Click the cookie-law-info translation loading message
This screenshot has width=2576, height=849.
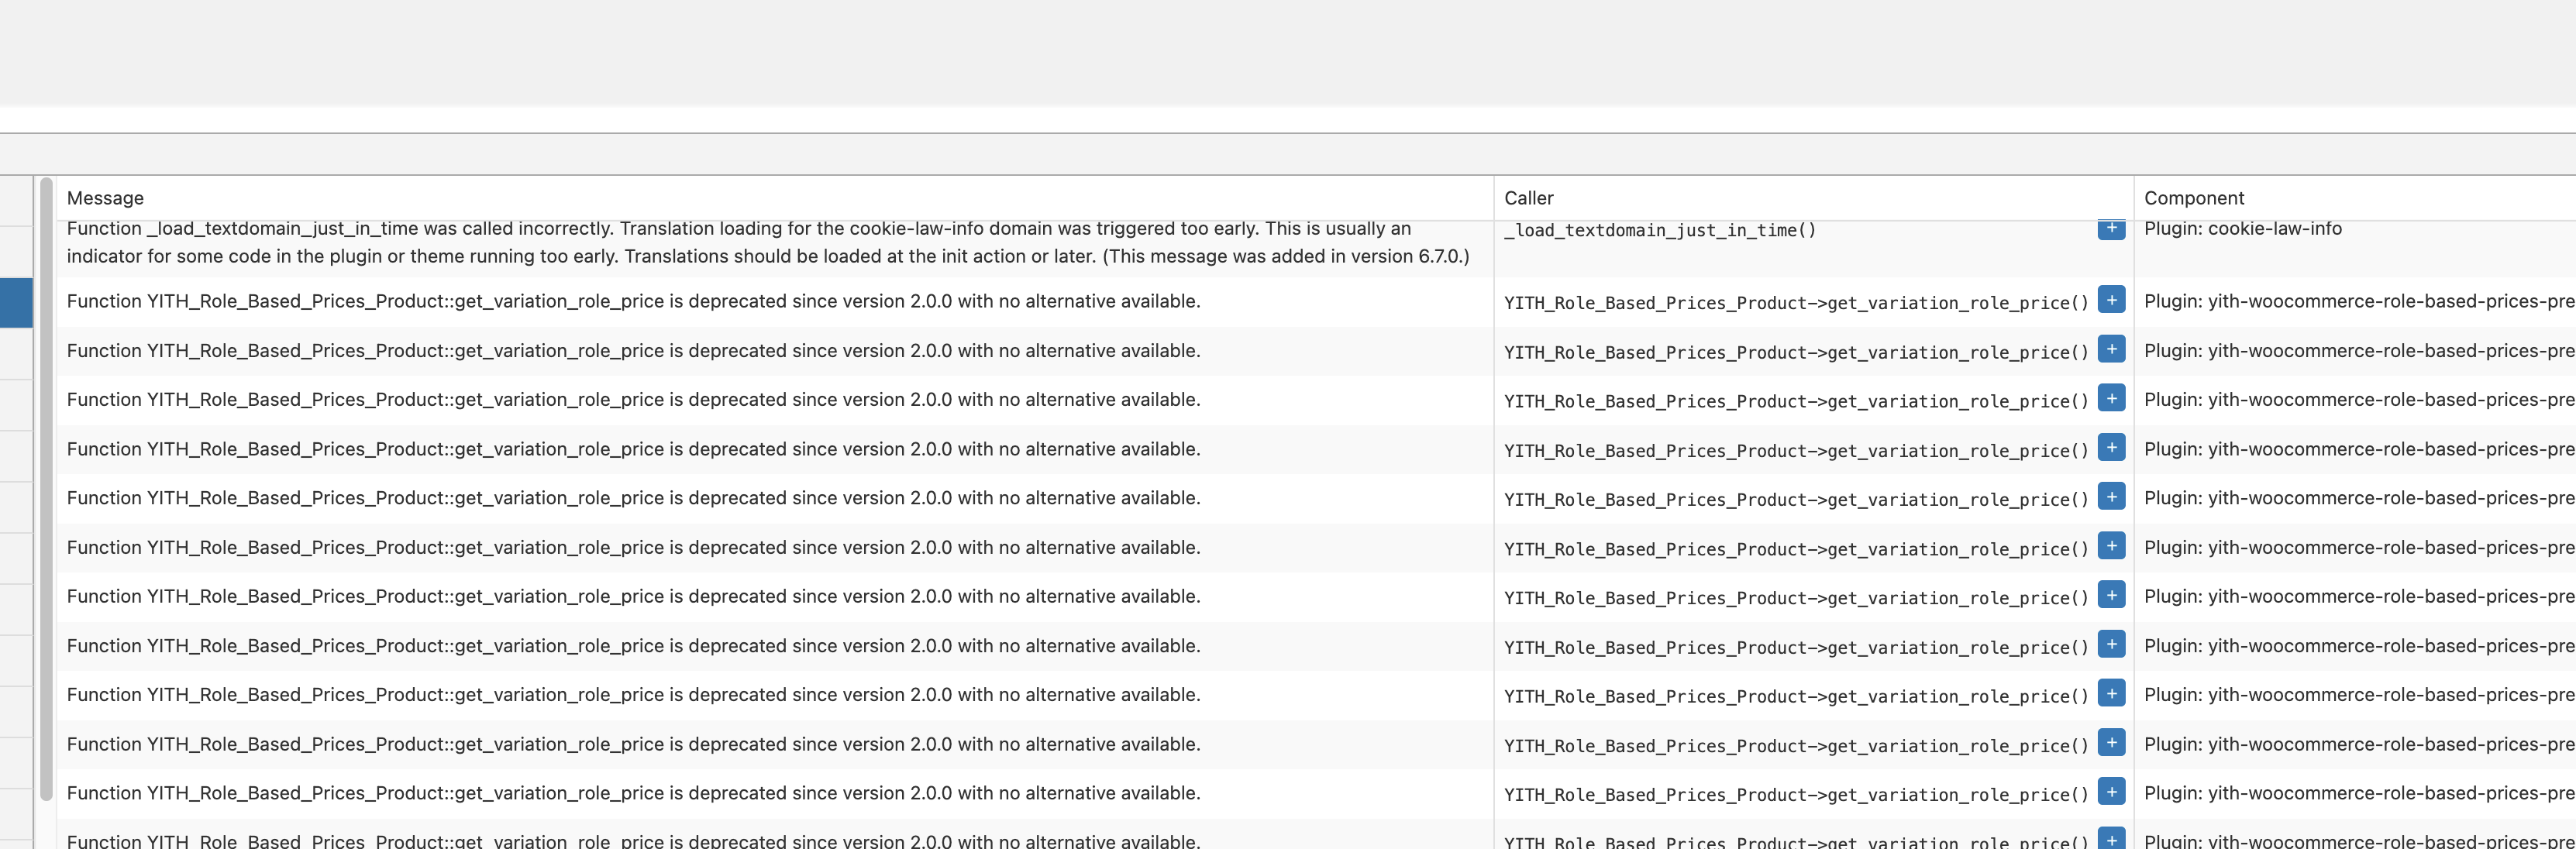click(768, 242)
